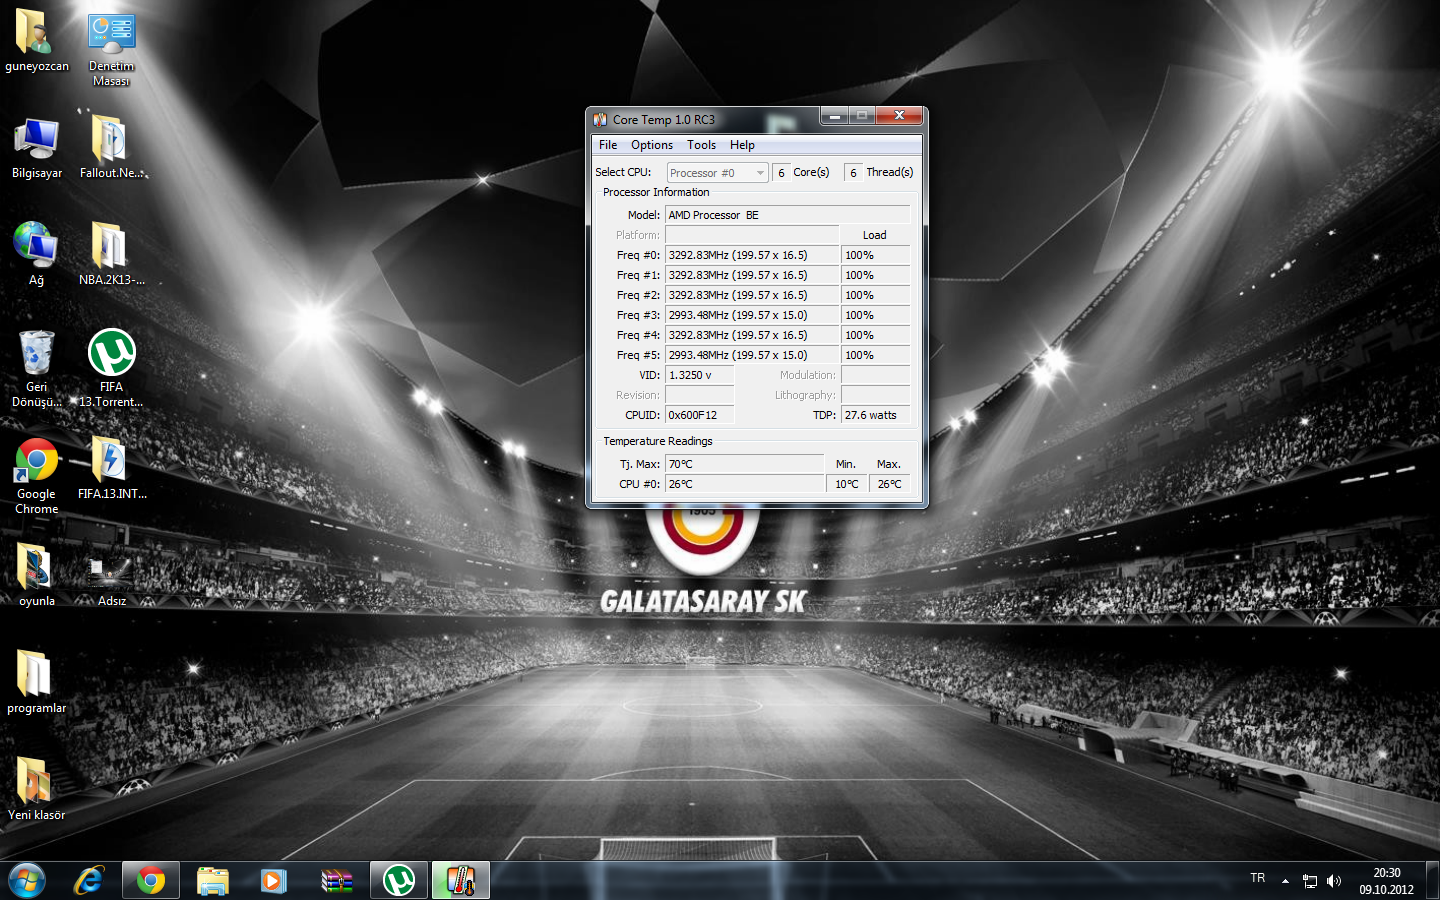Click the Core Temp title bar icon
Image resolution: width=1440 pixels, height=900 pixels.
tap(600, 119)
